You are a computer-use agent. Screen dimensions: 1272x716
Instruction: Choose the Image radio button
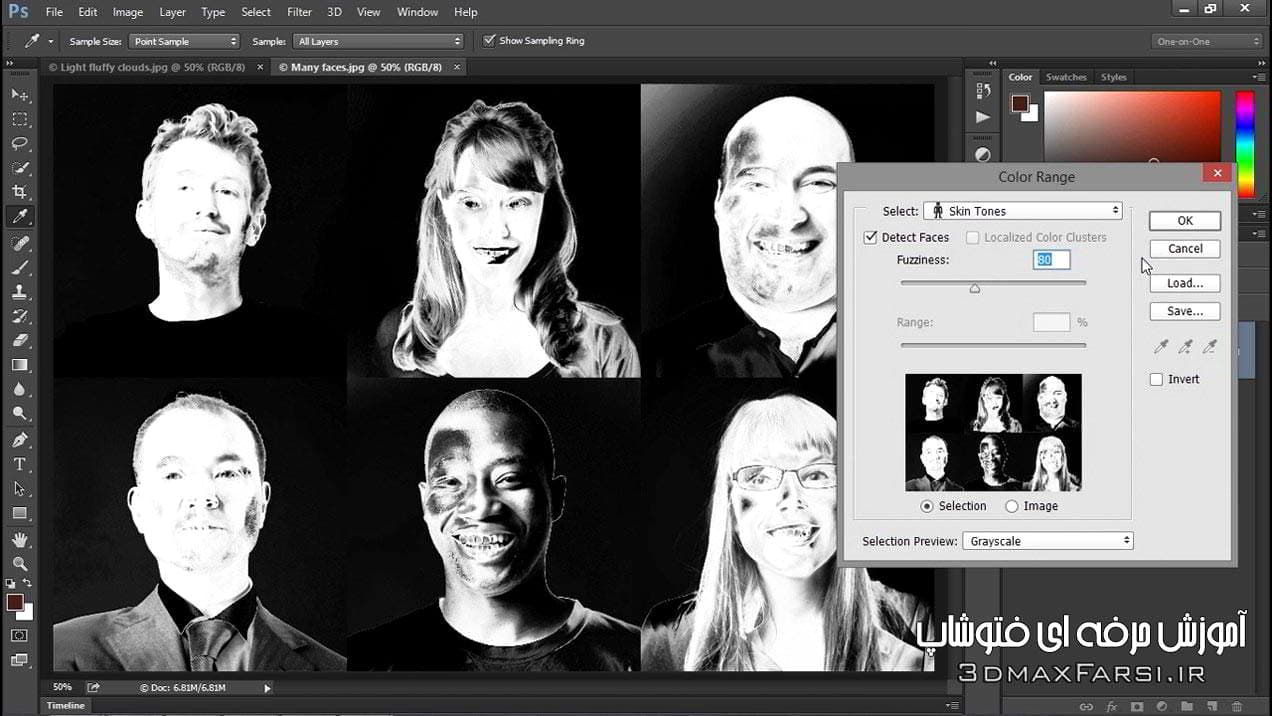[x=1012, y=506]
